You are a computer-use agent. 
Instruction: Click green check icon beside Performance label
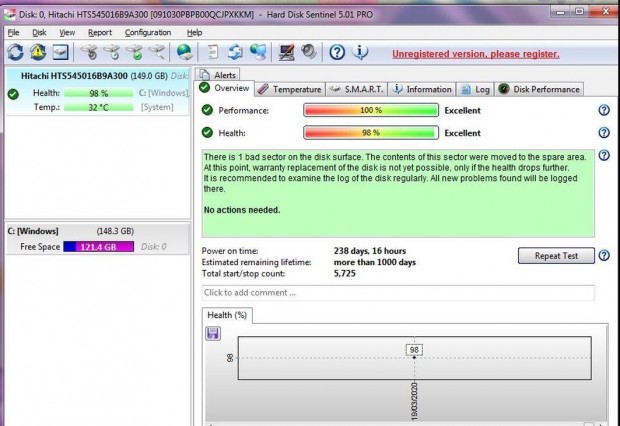click(207, 110)
